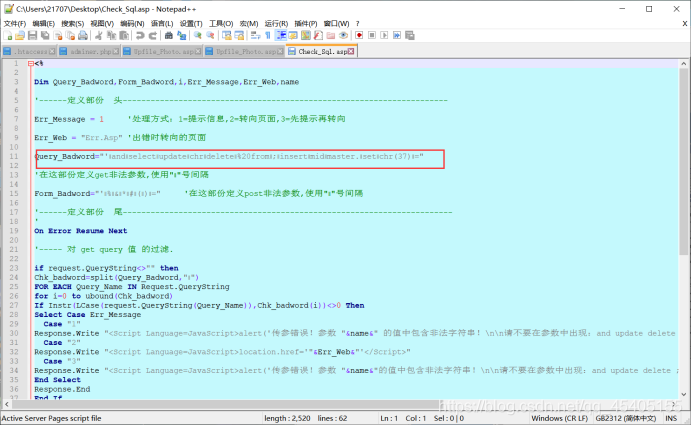Cut selection with the scissors icon
The image size is (692, 425).
pos(99,35)
